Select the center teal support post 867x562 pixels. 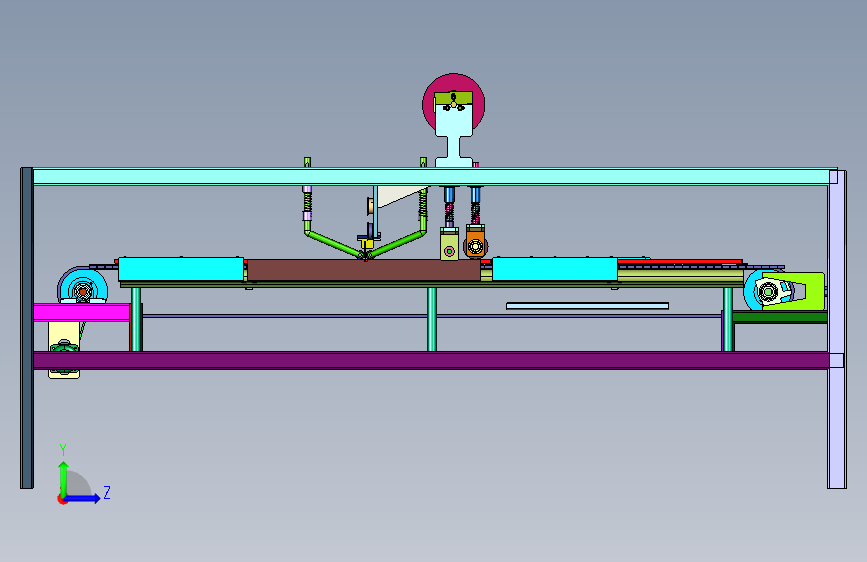(x=432, y=319)
